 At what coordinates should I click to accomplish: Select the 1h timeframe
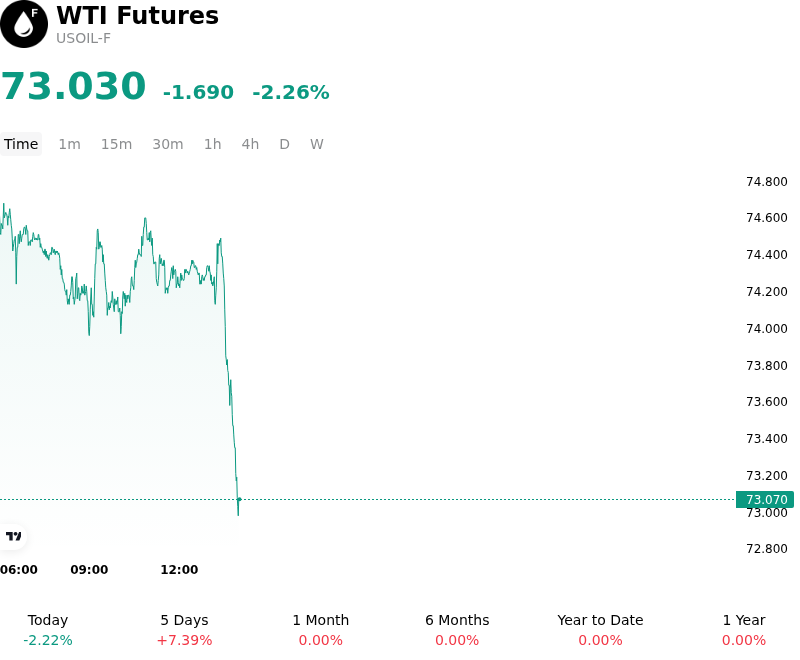[212, 144]
